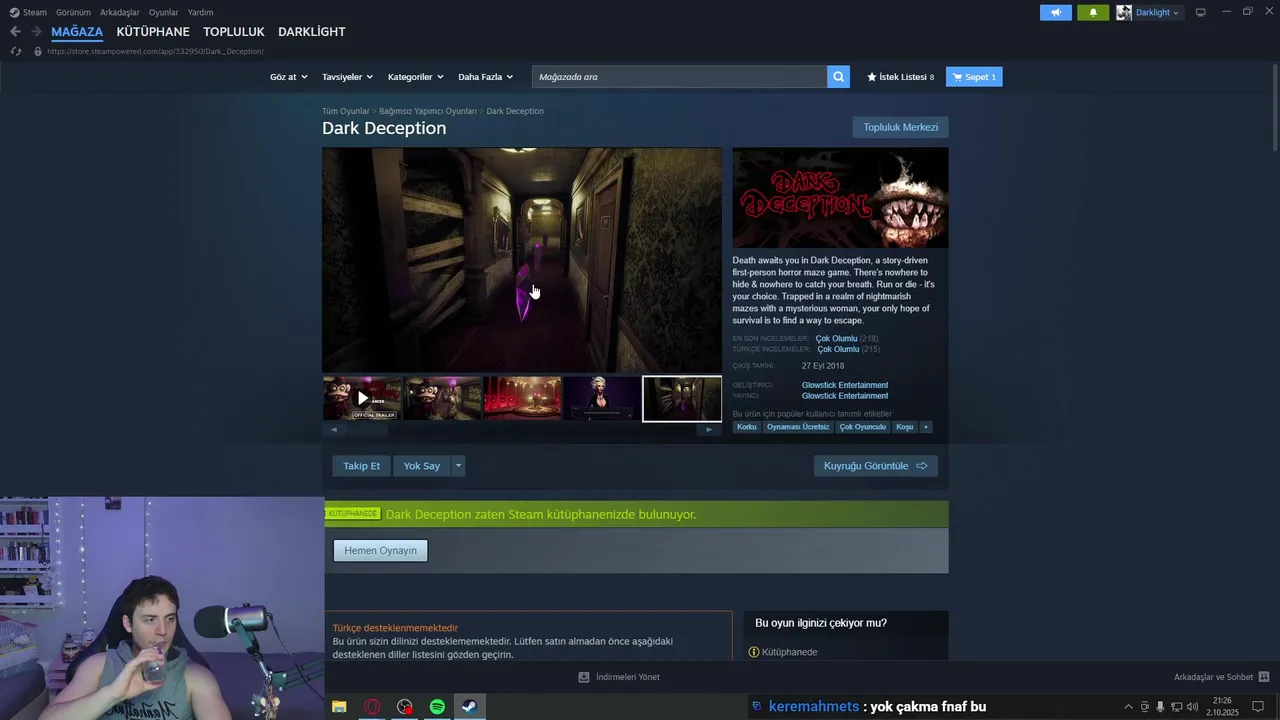Select the white-haired woman thumbnail
1280x720 pixels.
coord(602,398)
